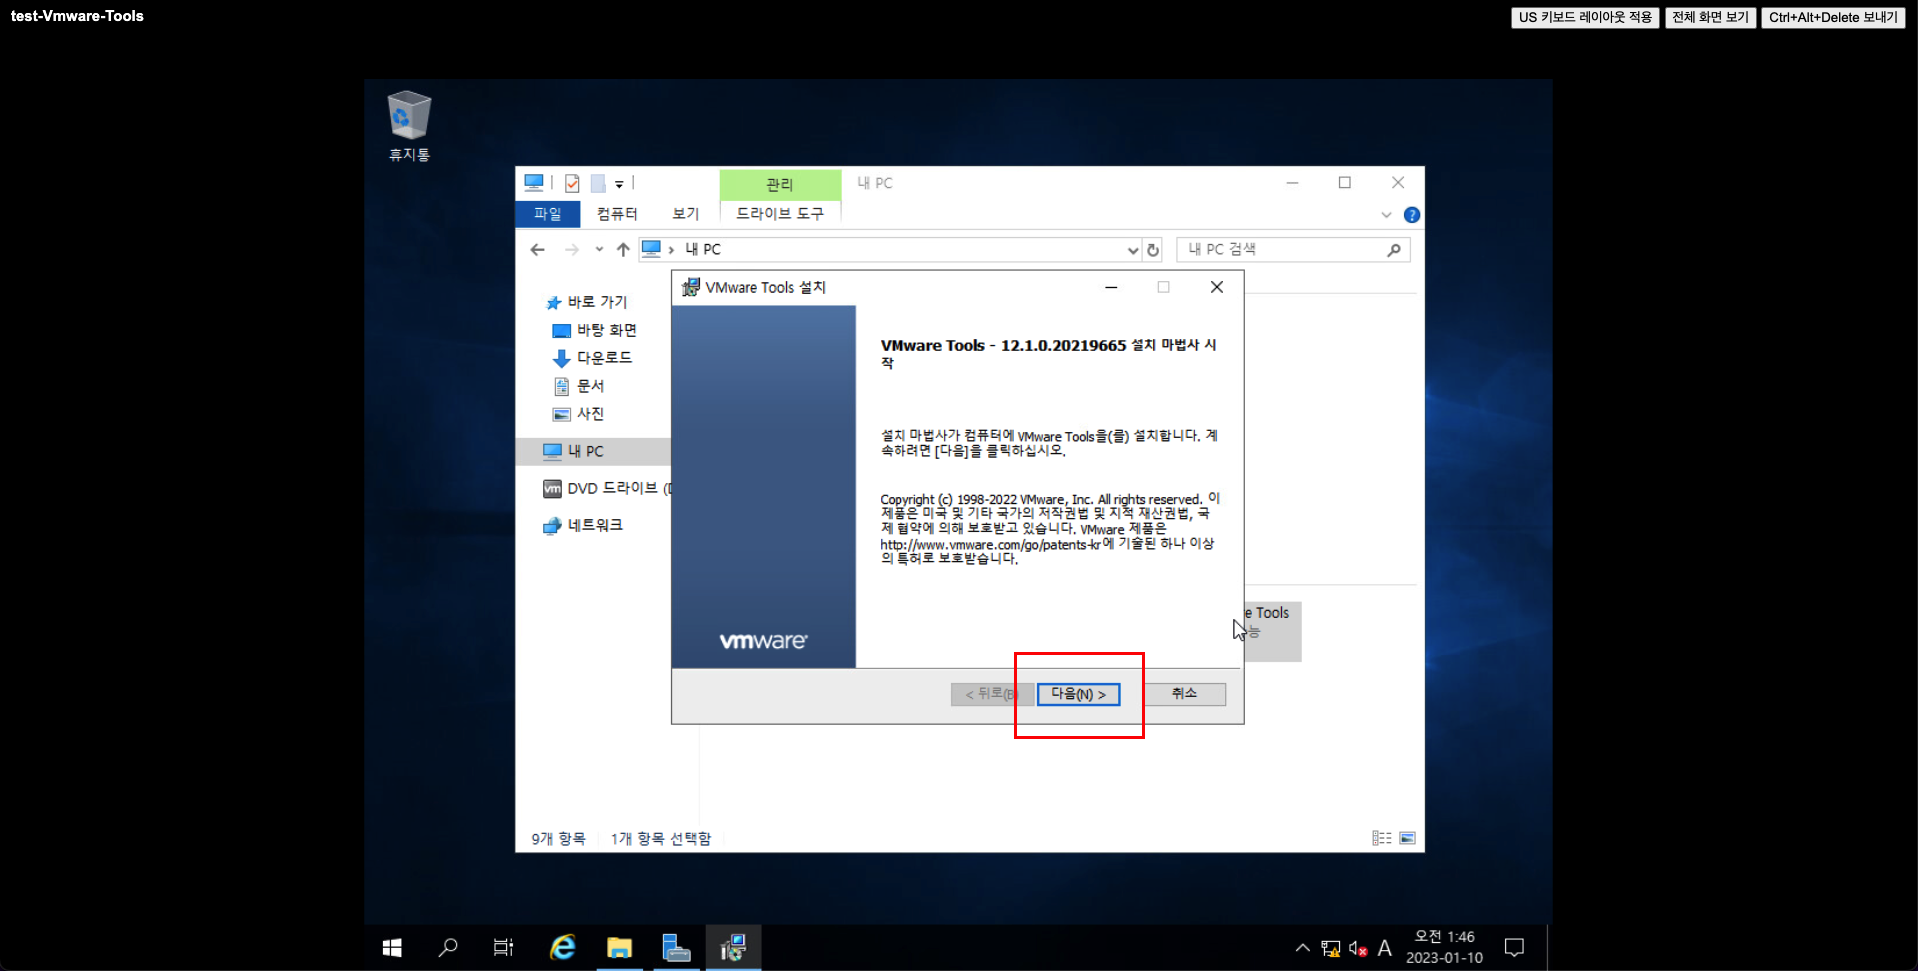Switch to details view icon in status bar

click(x=1382, y=838)
